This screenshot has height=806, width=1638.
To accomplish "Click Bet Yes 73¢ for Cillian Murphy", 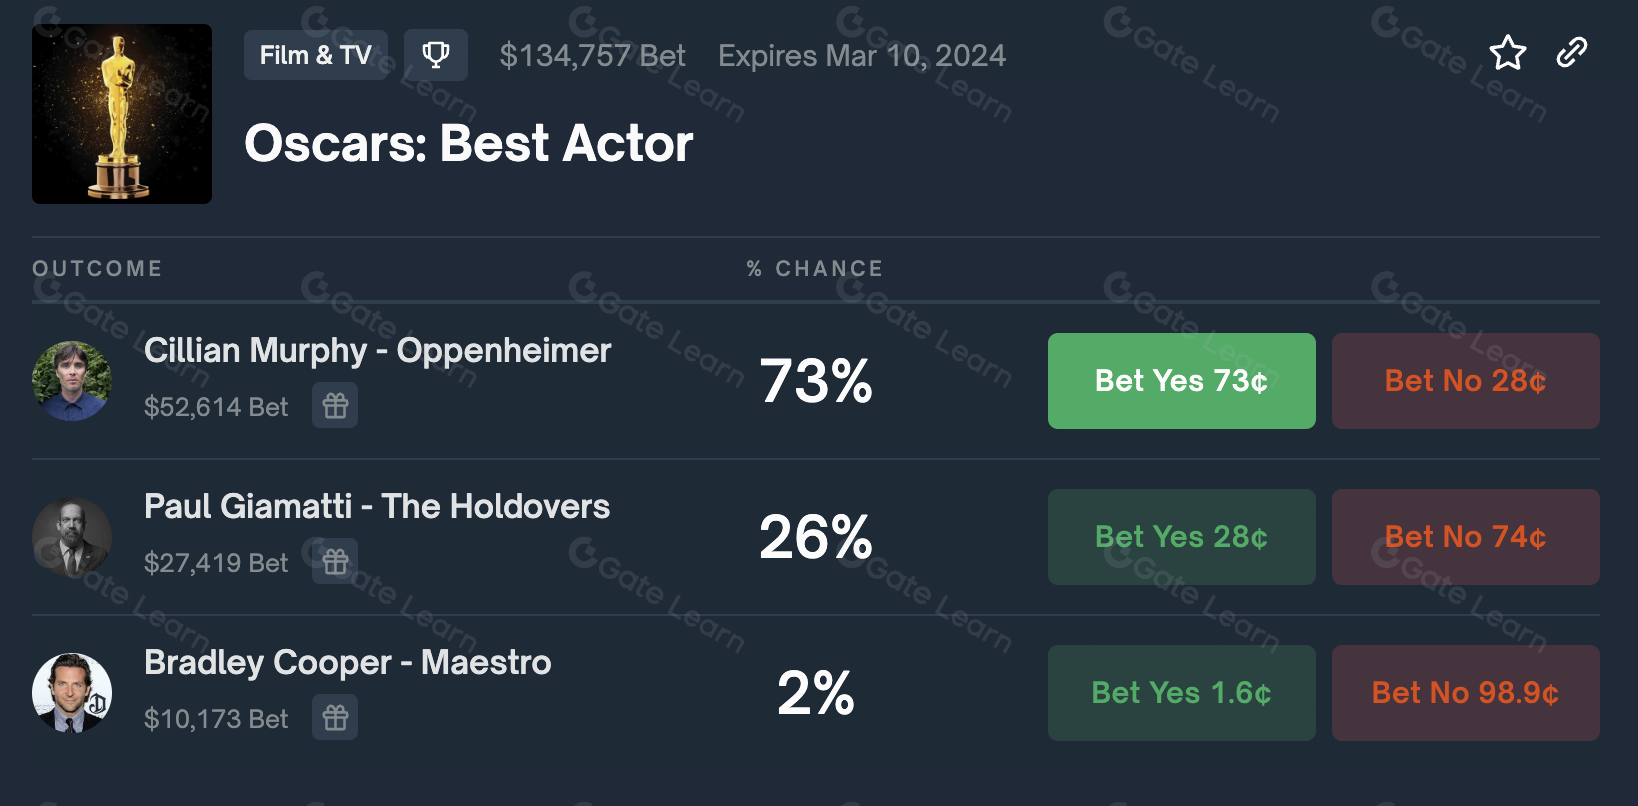I will point(1181,381).
